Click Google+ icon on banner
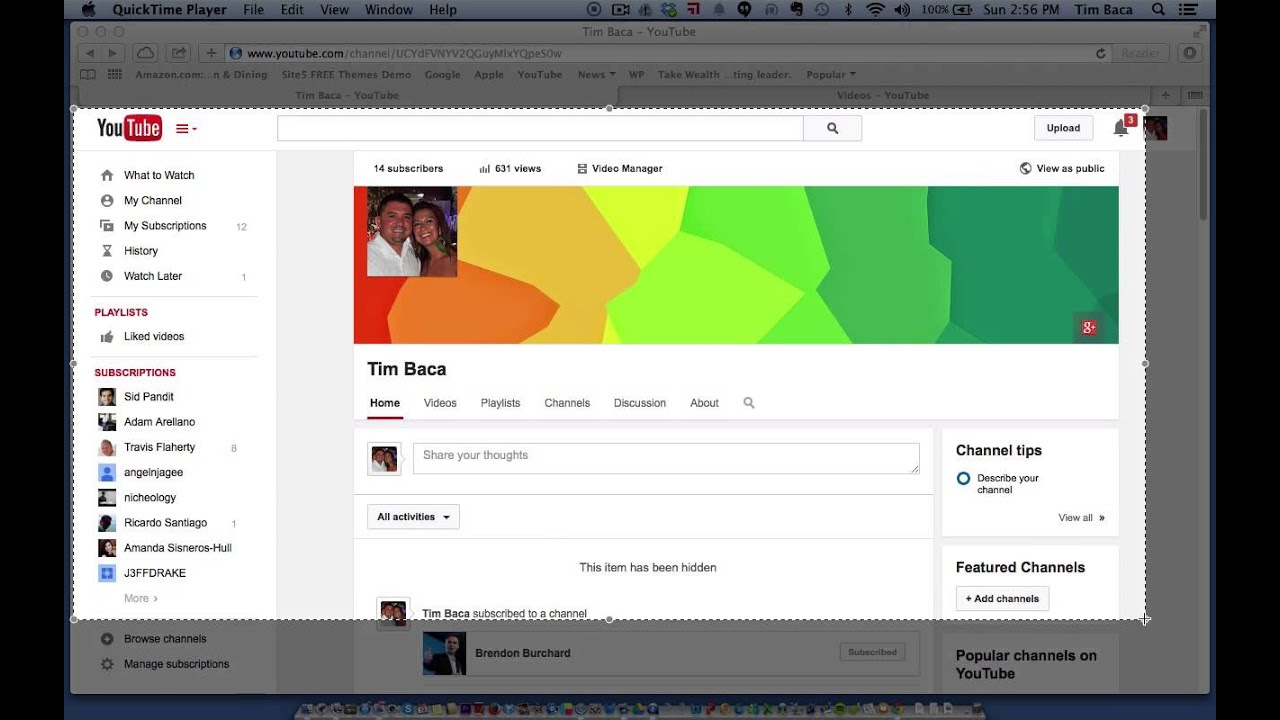The image size is (1280, 720). (1088, 327)
